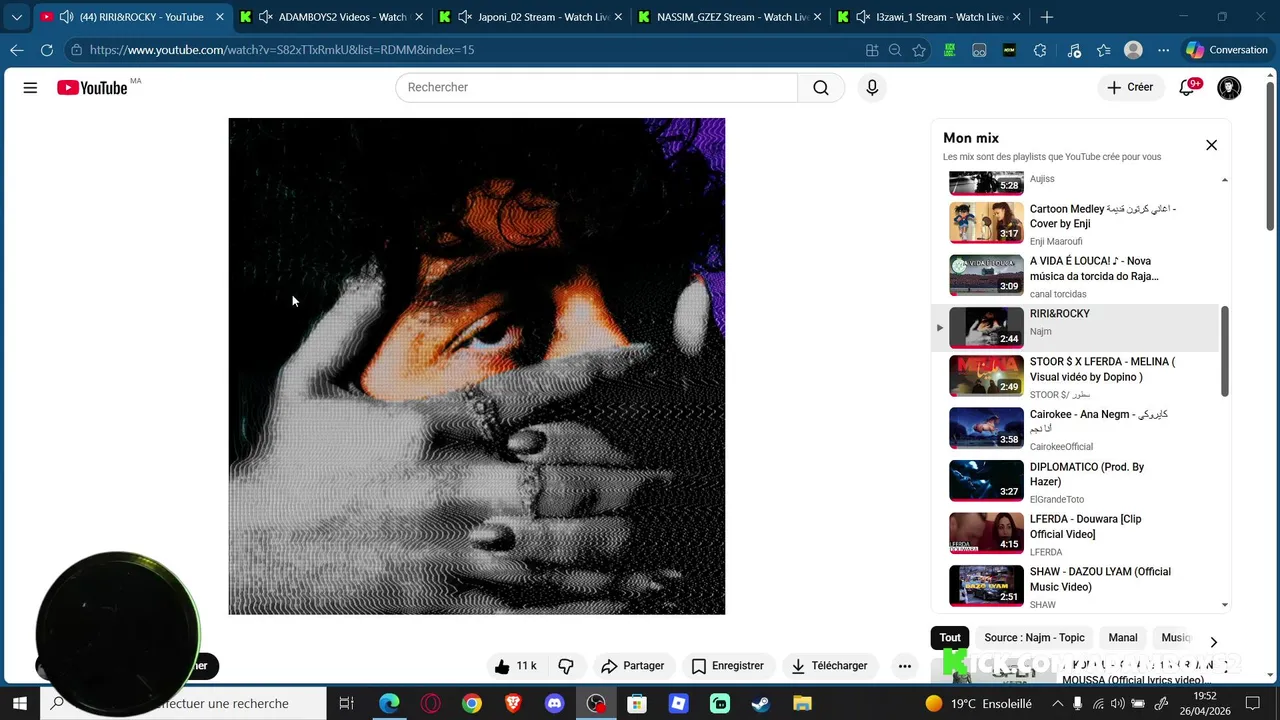Open browser settings and more menu
This screenshot has width=1280, height=720.
tap(1163, 50)
